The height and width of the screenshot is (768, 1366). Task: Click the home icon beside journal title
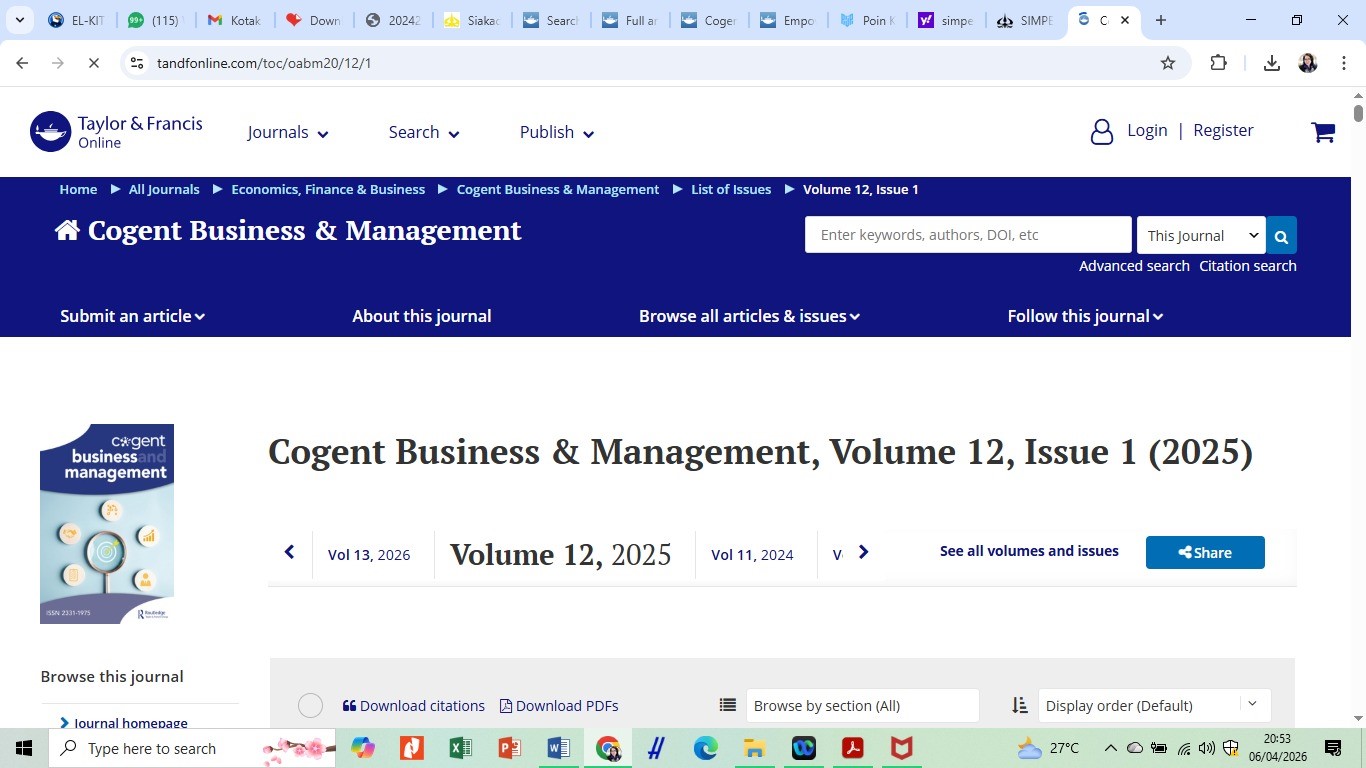[67, 231]
